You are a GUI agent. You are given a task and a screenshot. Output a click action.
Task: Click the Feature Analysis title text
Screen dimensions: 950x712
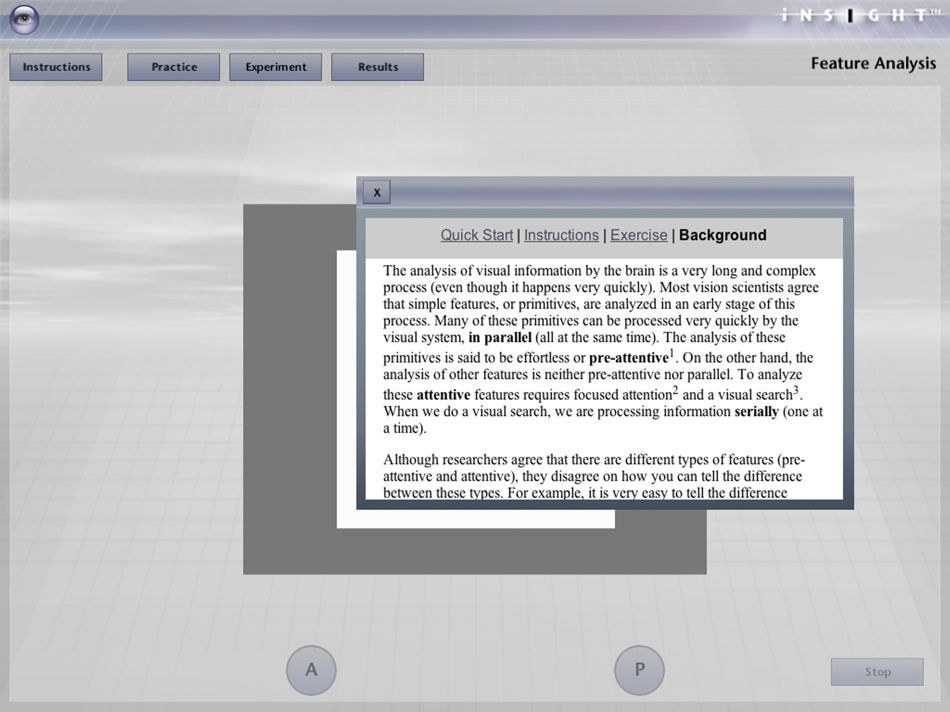point(873,64)
